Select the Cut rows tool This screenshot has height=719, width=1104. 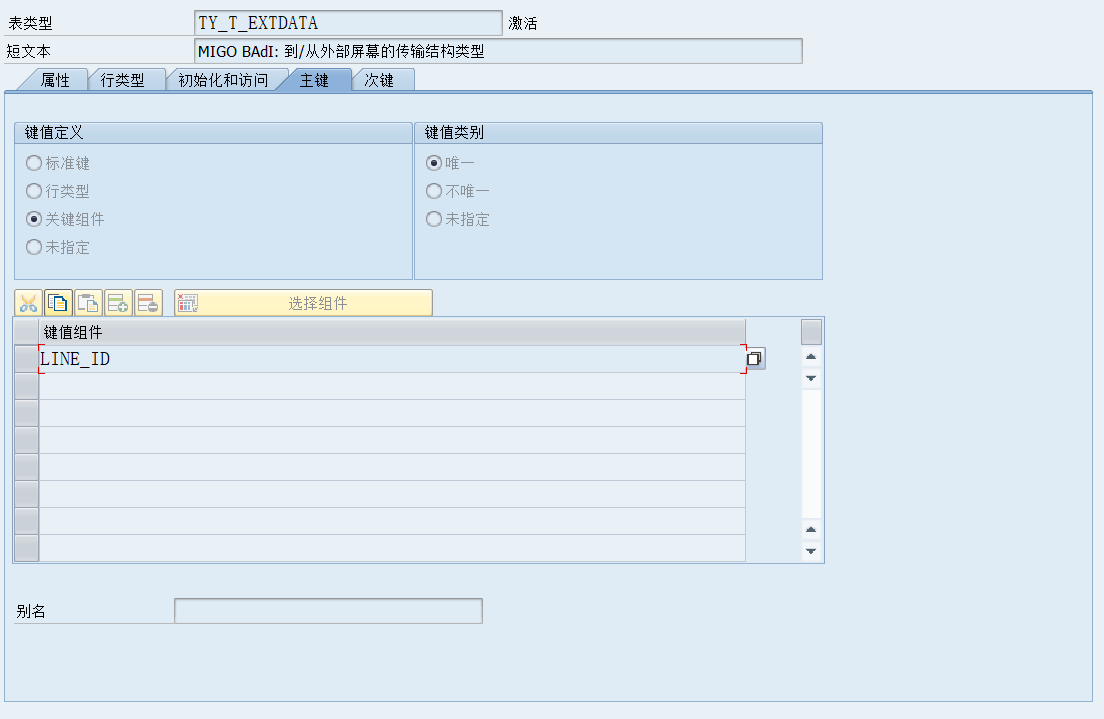(x=27, y=302)
